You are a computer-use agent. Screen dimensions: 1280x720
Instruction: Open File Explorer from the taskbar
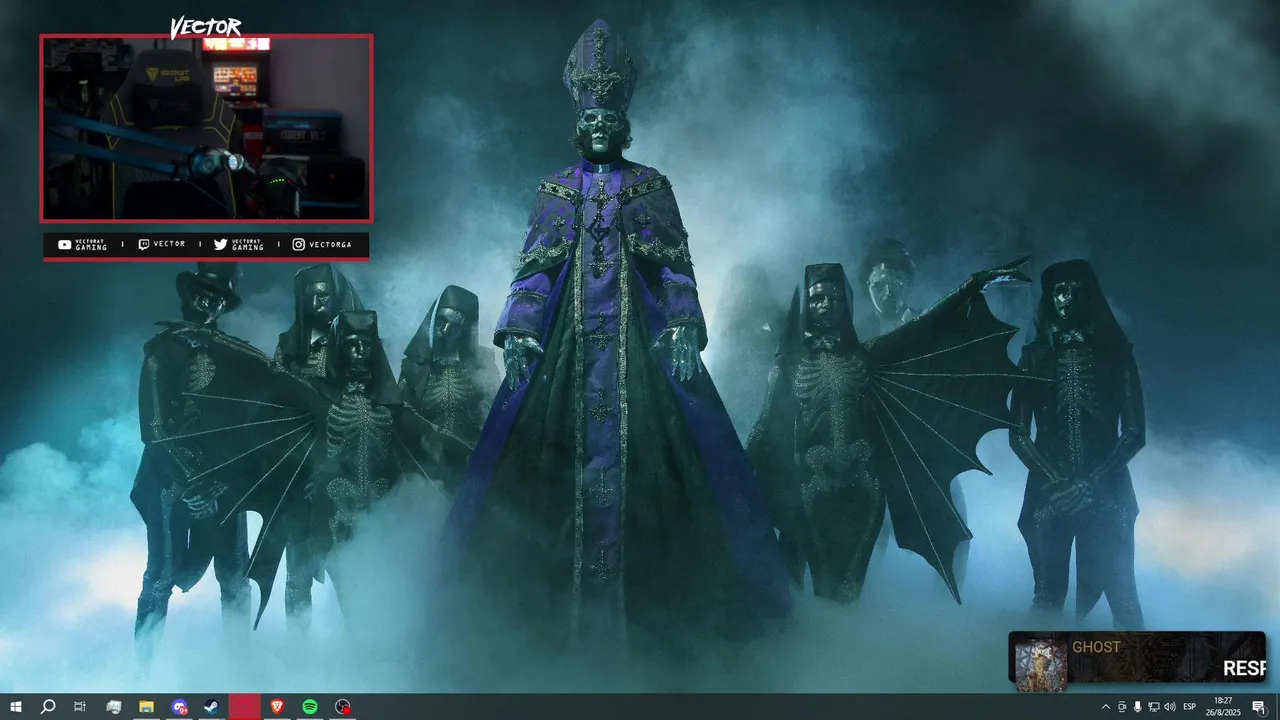click(x=146, y=707)
